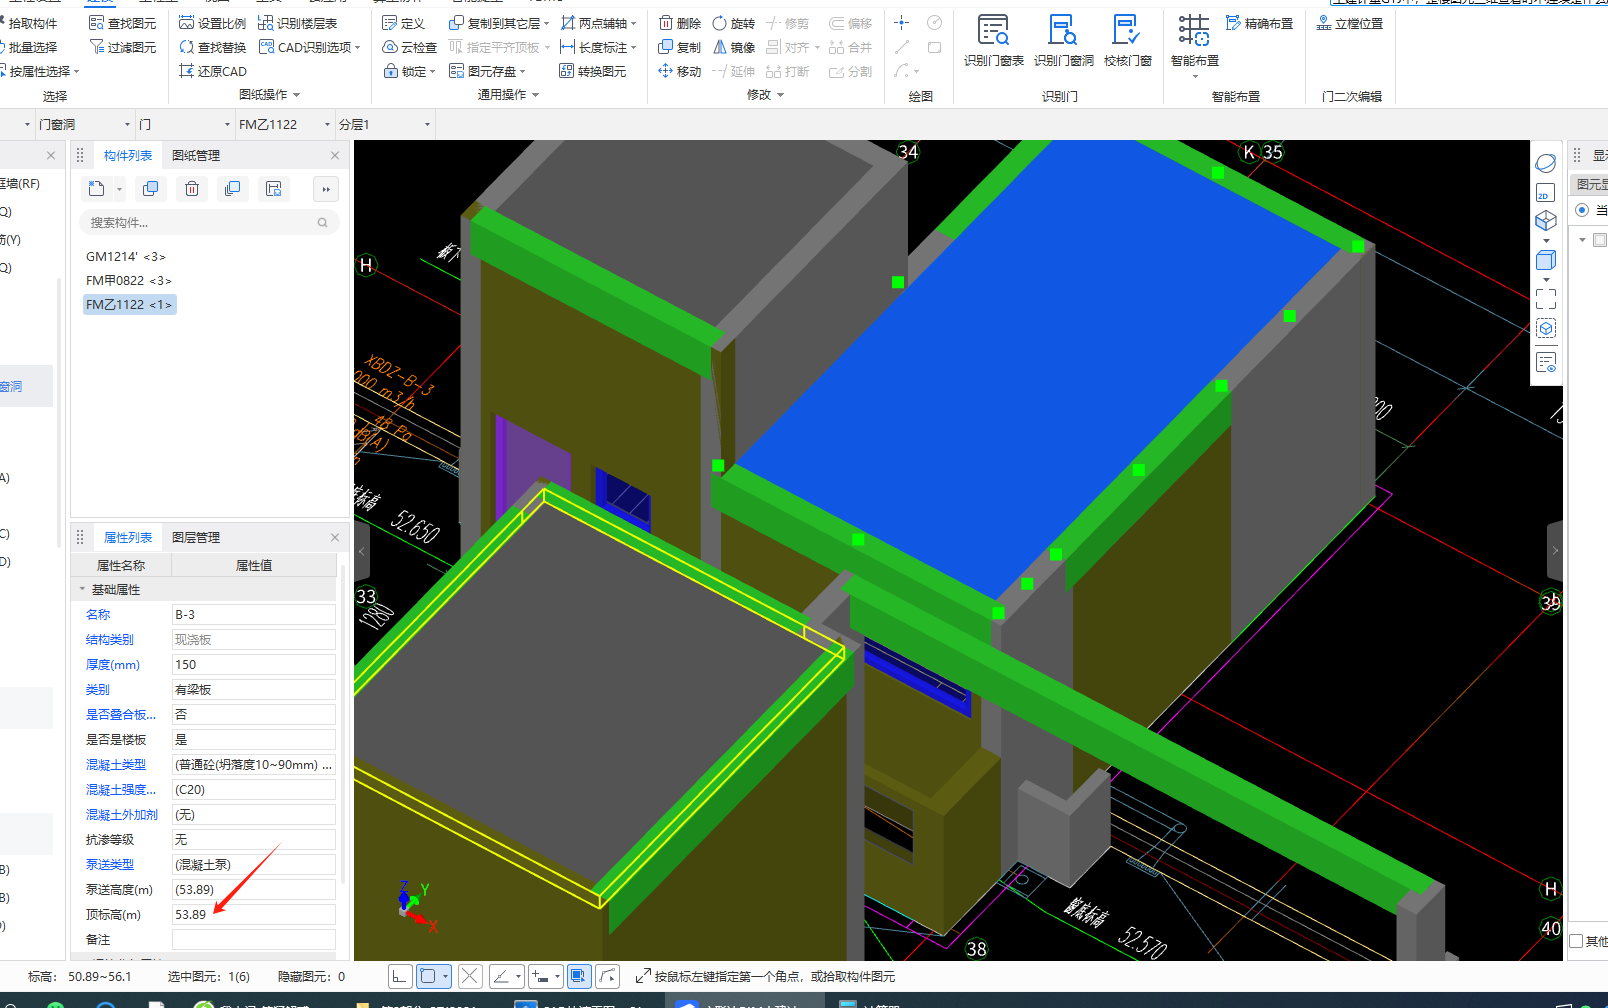Viewport: 1608px width, 1008px height.
Task: Open 查找替换 find and replace
Action: tap(212, 47)
